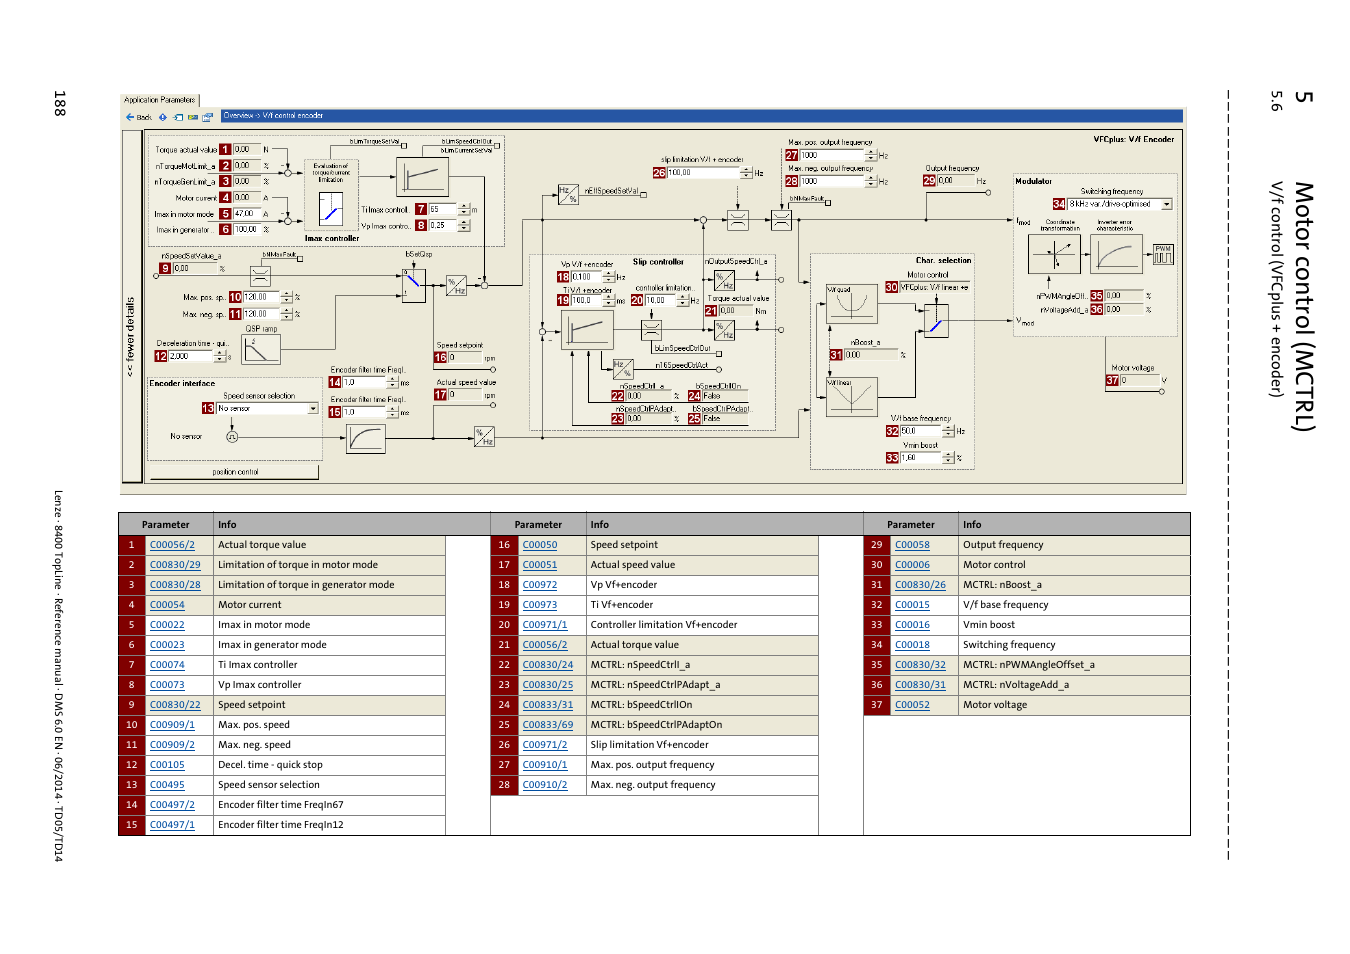The width and height of the screenshot is (1350, 954).
Task: Select the Hz/% converter beside n16SpeedCtrlAct
Action: point(622,369)
